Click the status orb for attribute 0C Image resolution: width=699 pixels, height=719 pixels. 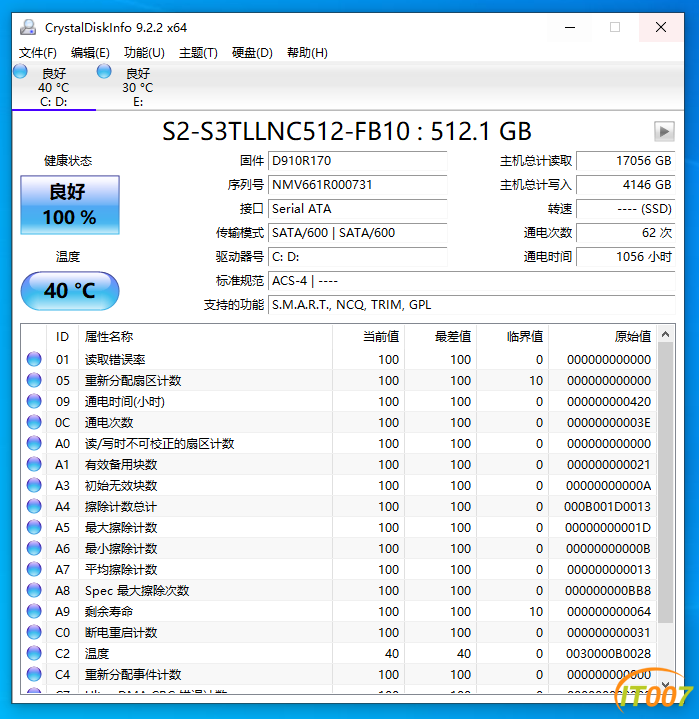(34, 422)
